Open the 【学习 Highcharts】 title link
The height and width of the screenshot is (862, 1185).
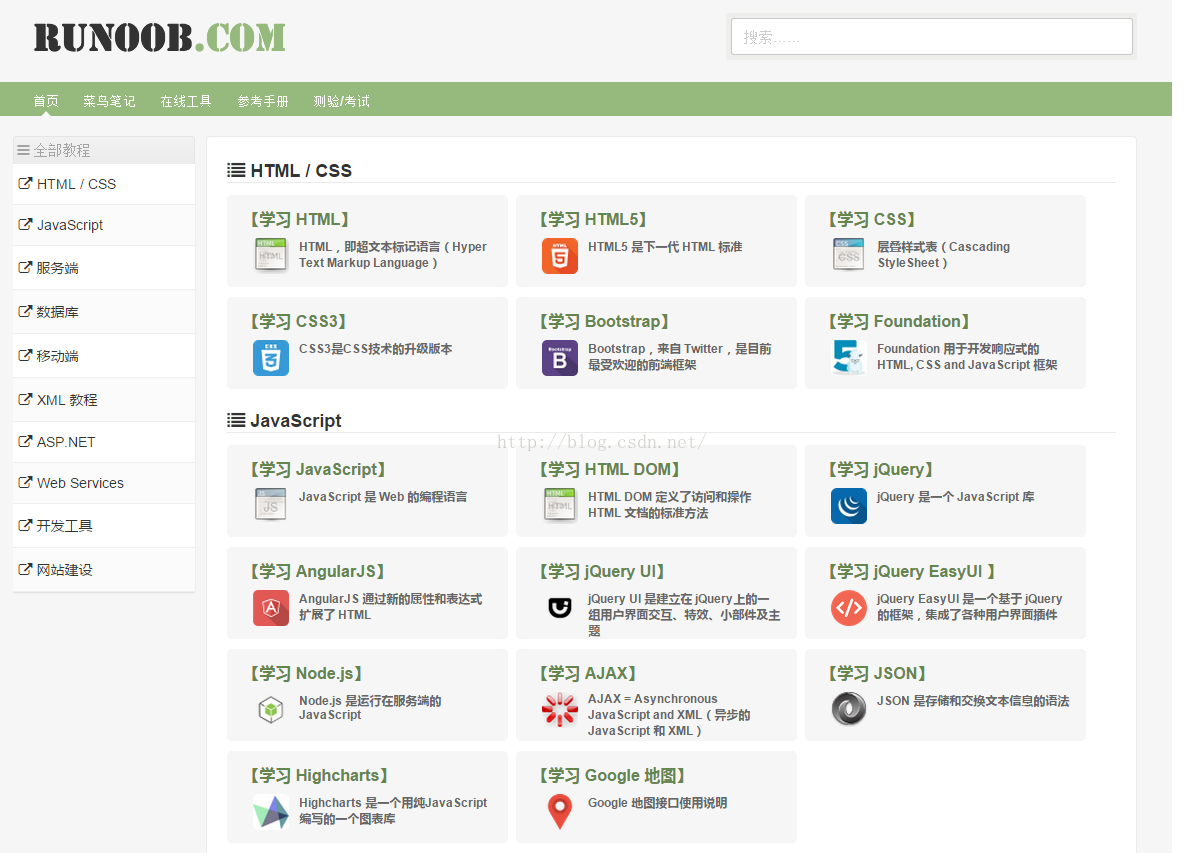pos(323,783)
